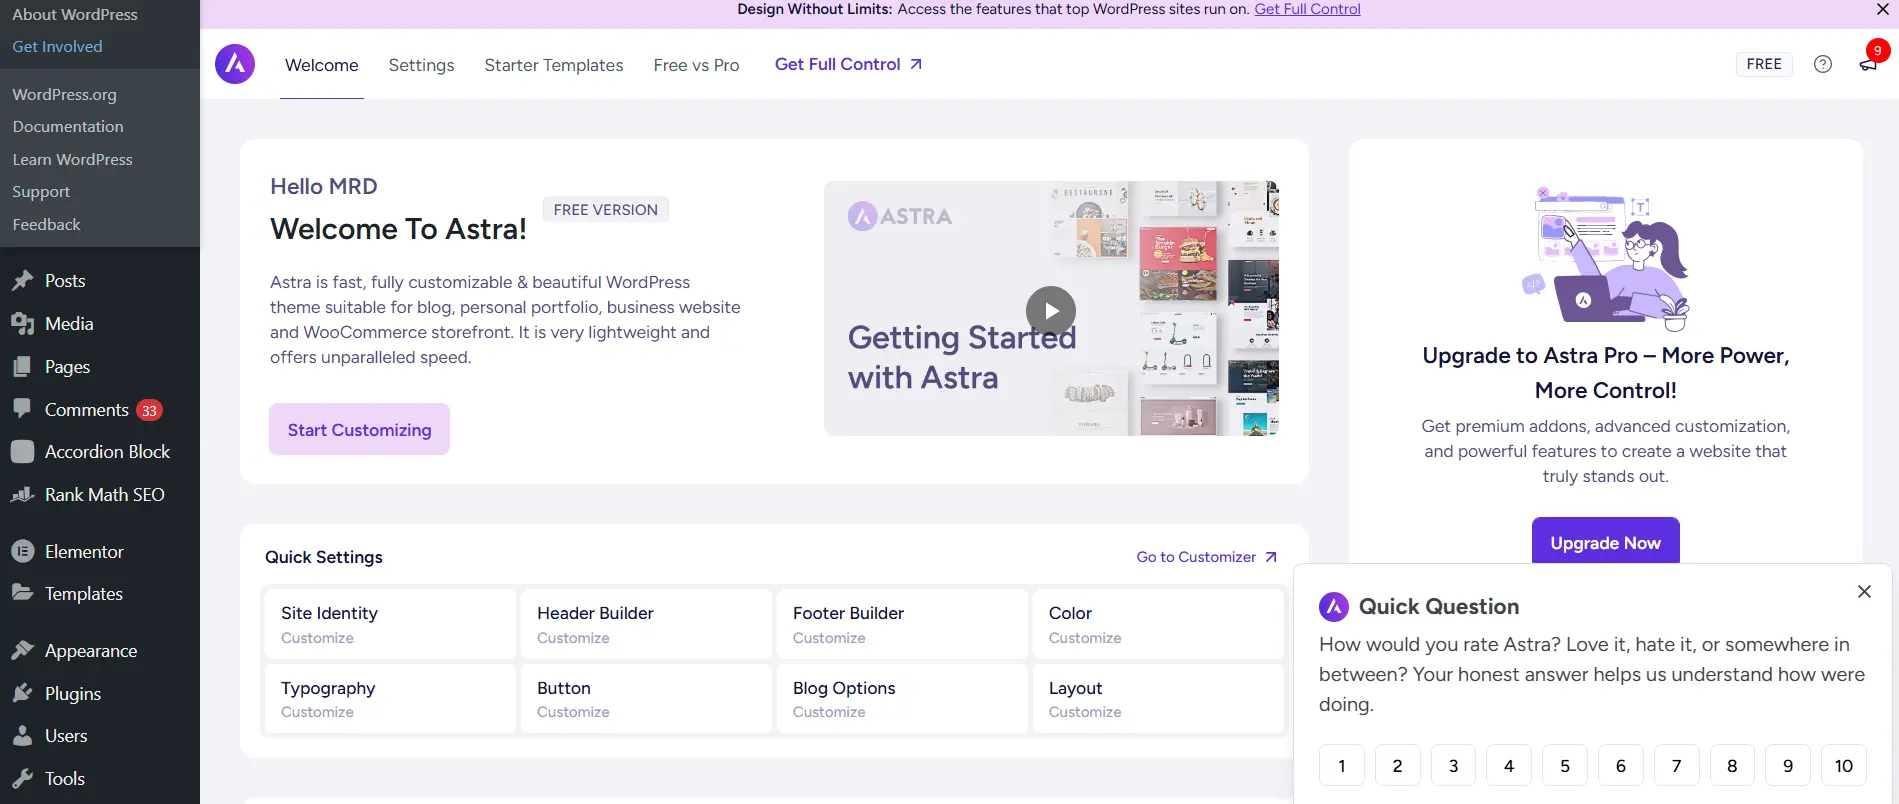Click the FREE badge in header
The height and width of the screenshot is (804, 1899).
[1764, 64]
